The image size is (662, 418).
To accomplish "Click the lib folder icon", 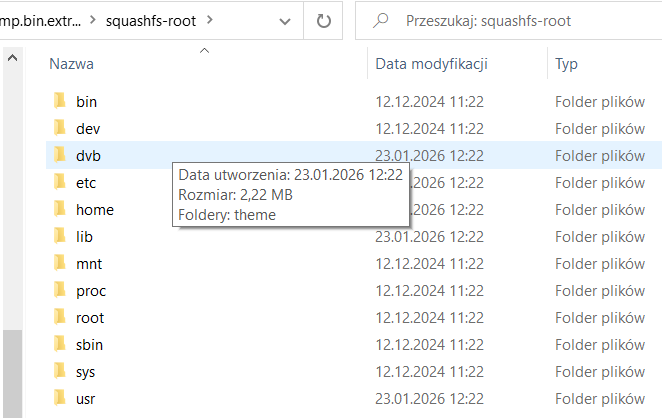I will pyautogui.click(x=60, y=237).
